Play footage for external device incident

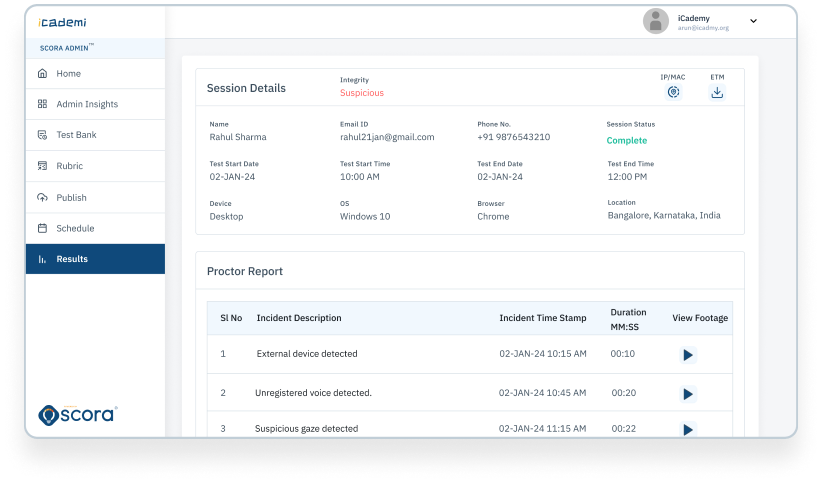pyautogui.click(x=687, y=354)
